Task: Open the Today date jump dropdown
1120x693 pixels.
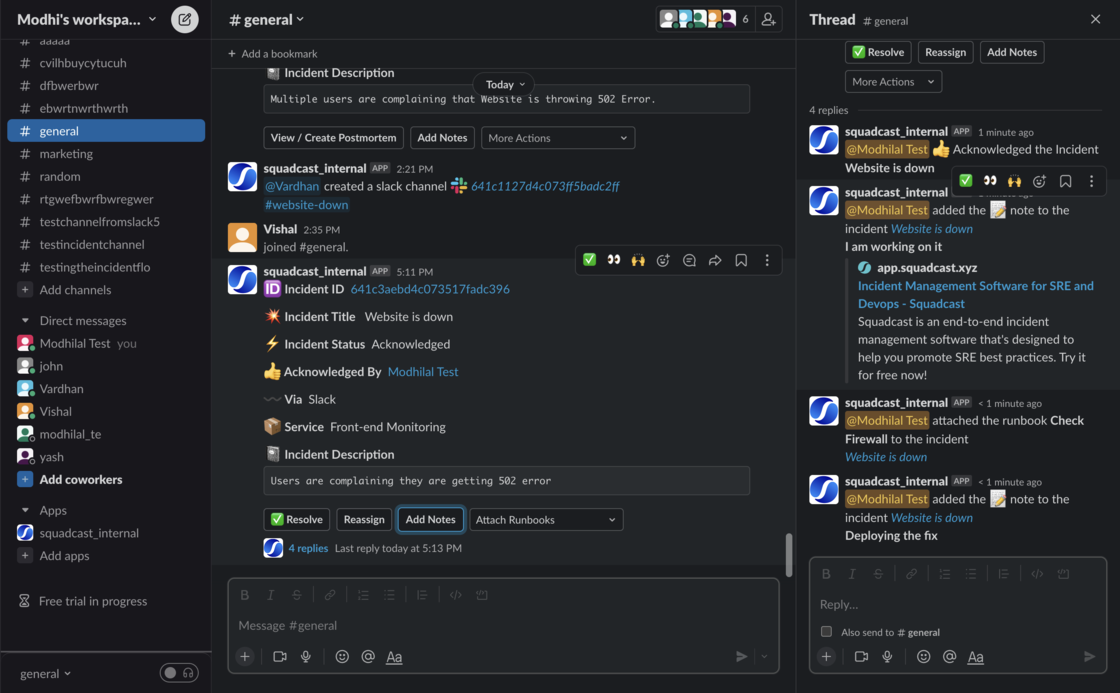Action: [504, 84]
